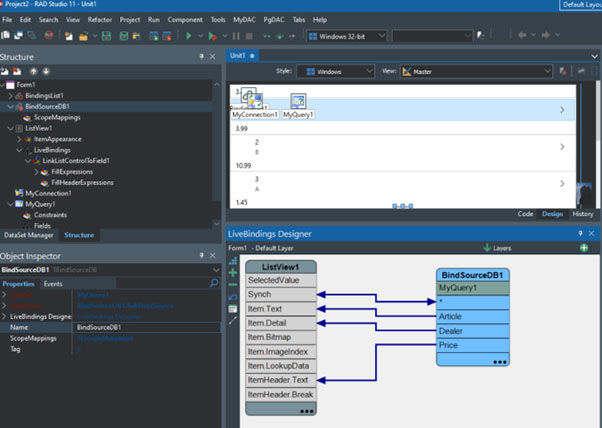The height and width of the screenshot is (428, 602).
Task: Click New item icon in Structure toolbar
Action: pyautogui.click(x=5, y=71)
